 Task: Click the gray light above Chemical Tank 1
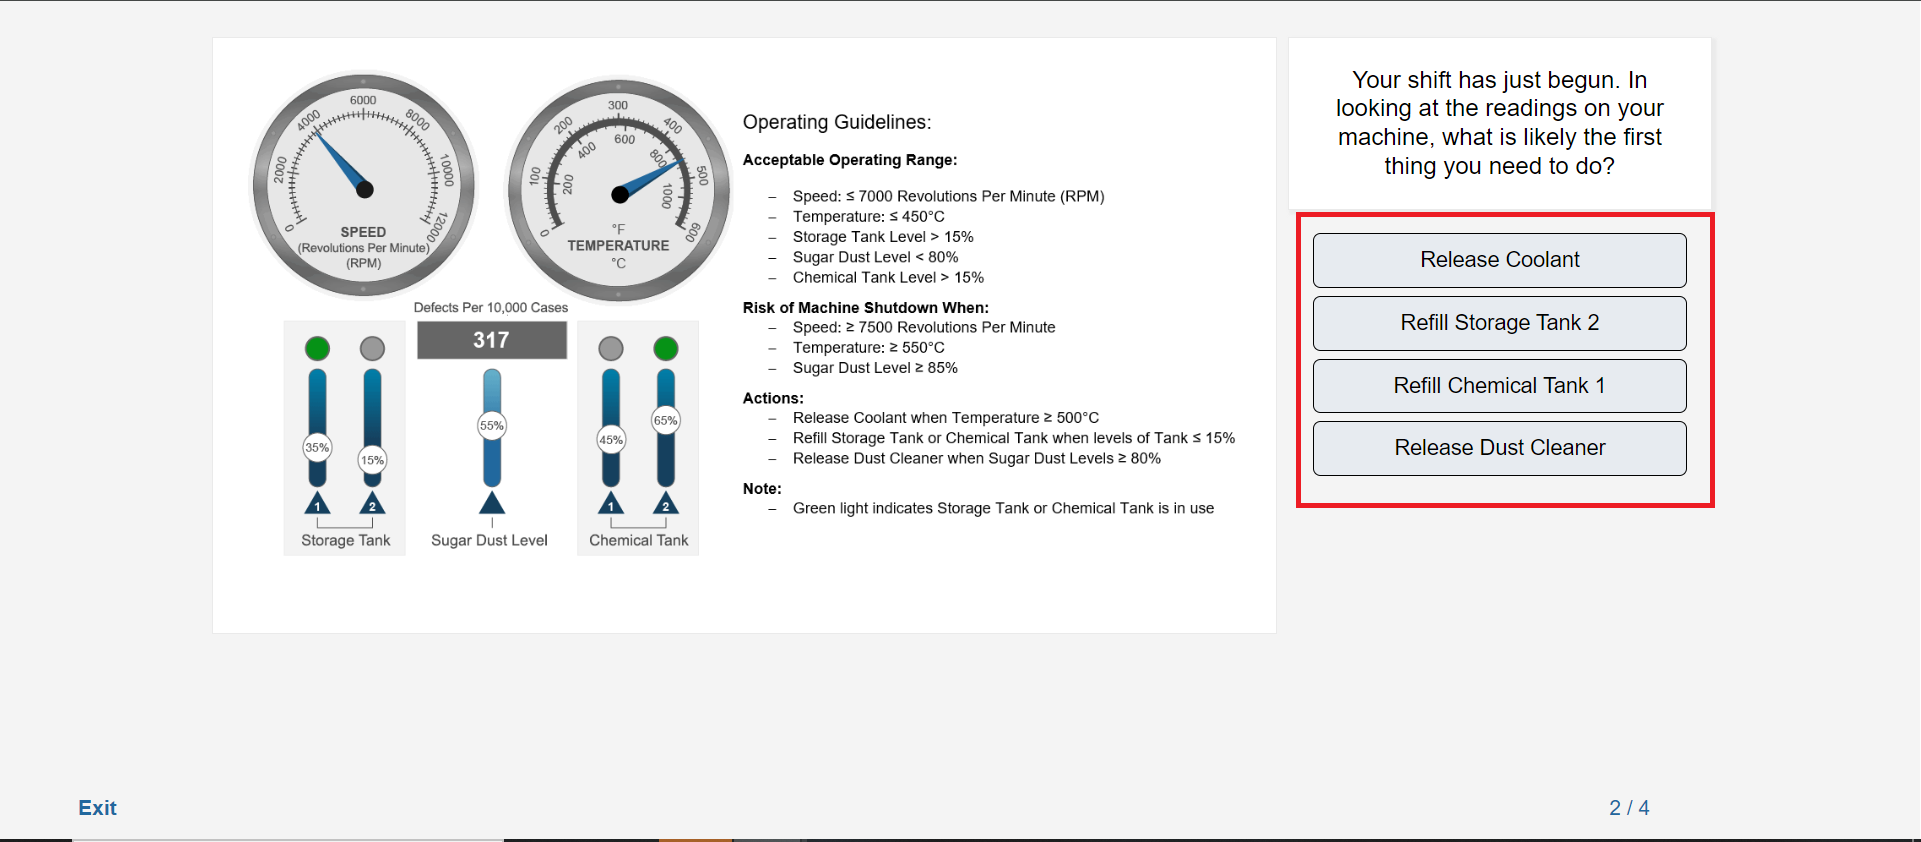pos(611,348)
